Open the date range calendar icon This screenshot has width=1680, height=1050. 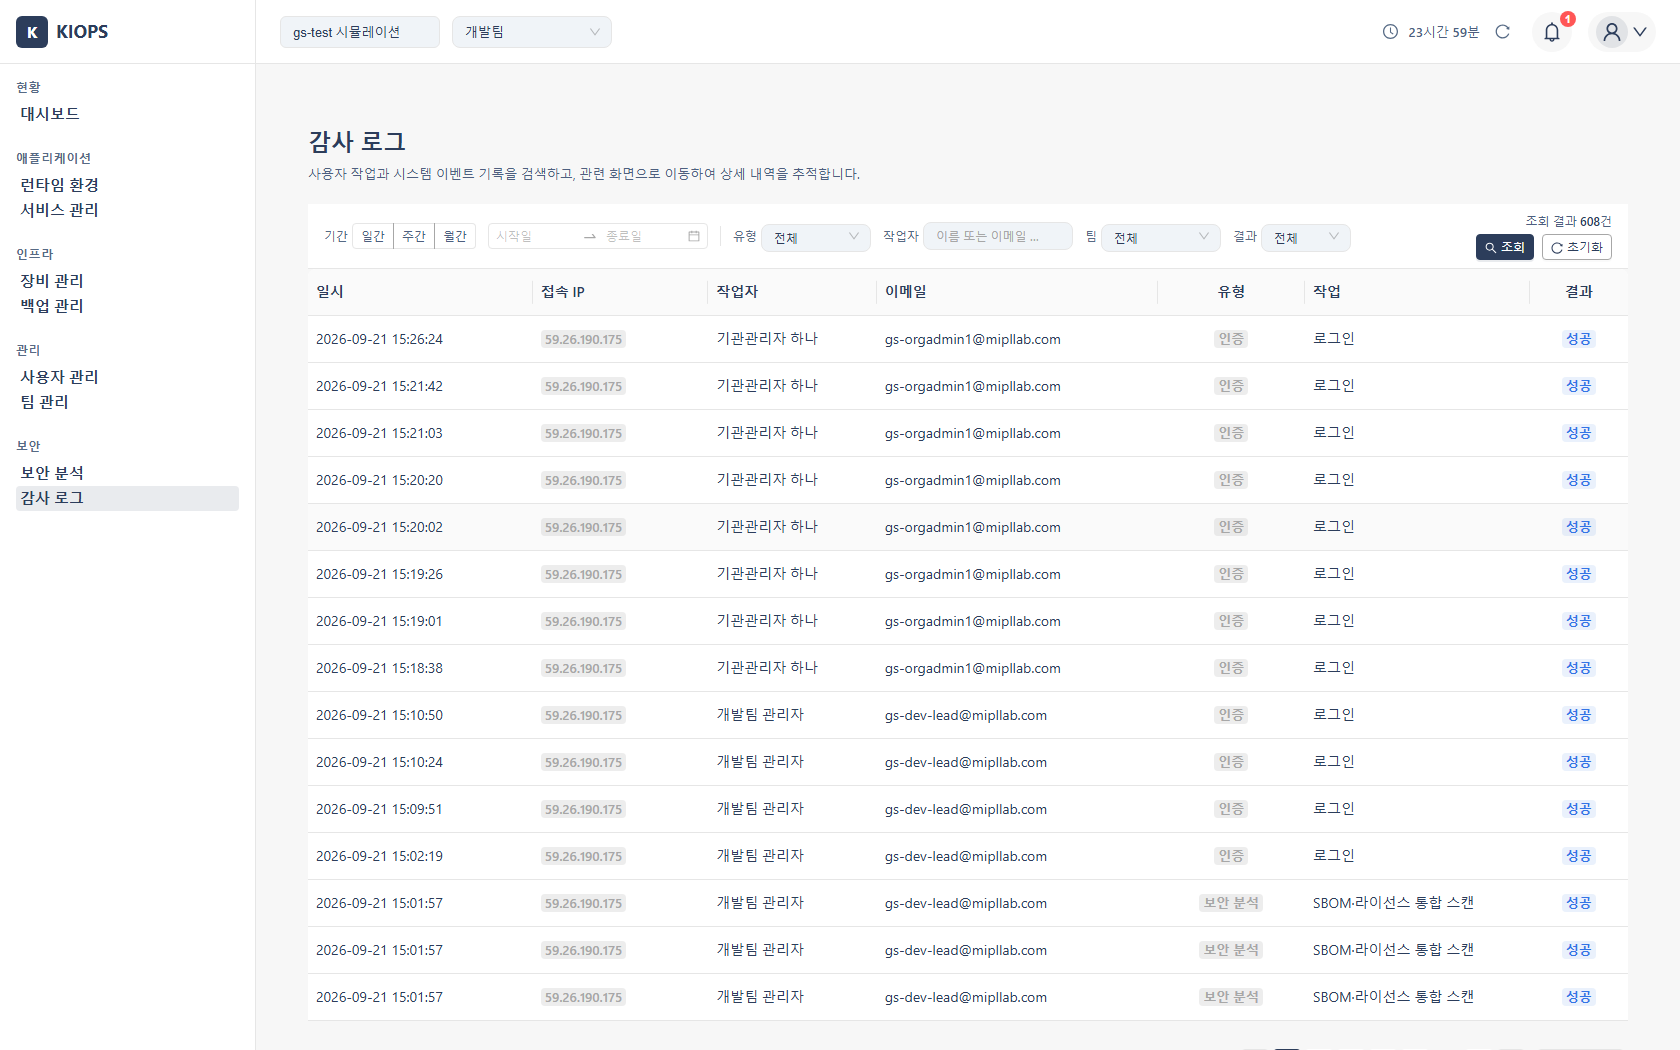[694, 236]
